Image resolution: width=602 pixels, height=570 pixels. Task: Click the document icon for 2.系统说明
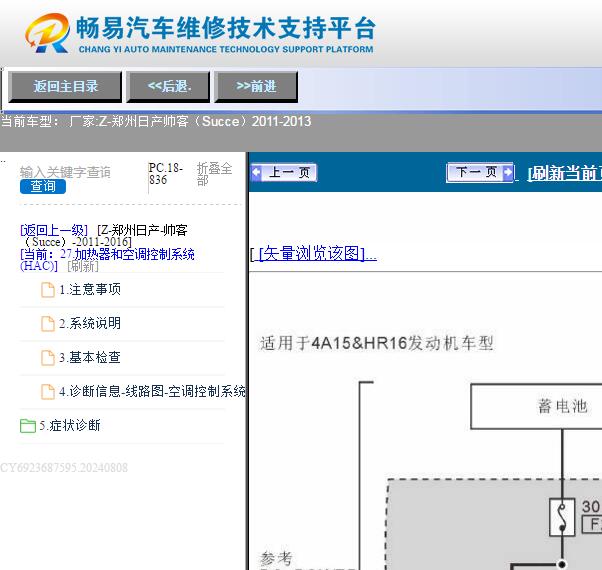pyautogui.click(x=48, y=324)
